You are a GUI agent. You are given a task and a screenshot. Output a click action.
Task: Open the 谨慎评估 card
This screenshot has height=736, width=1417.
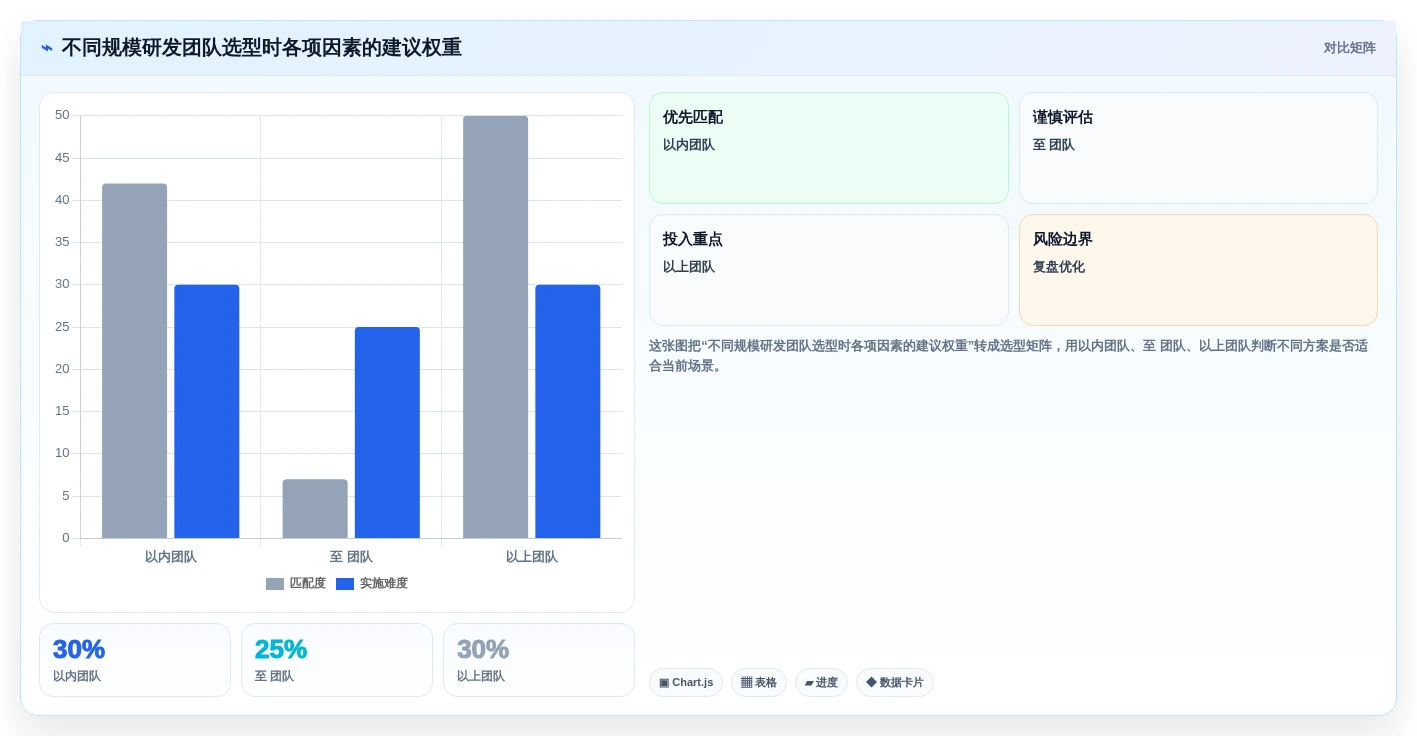tap(1198, 148)
